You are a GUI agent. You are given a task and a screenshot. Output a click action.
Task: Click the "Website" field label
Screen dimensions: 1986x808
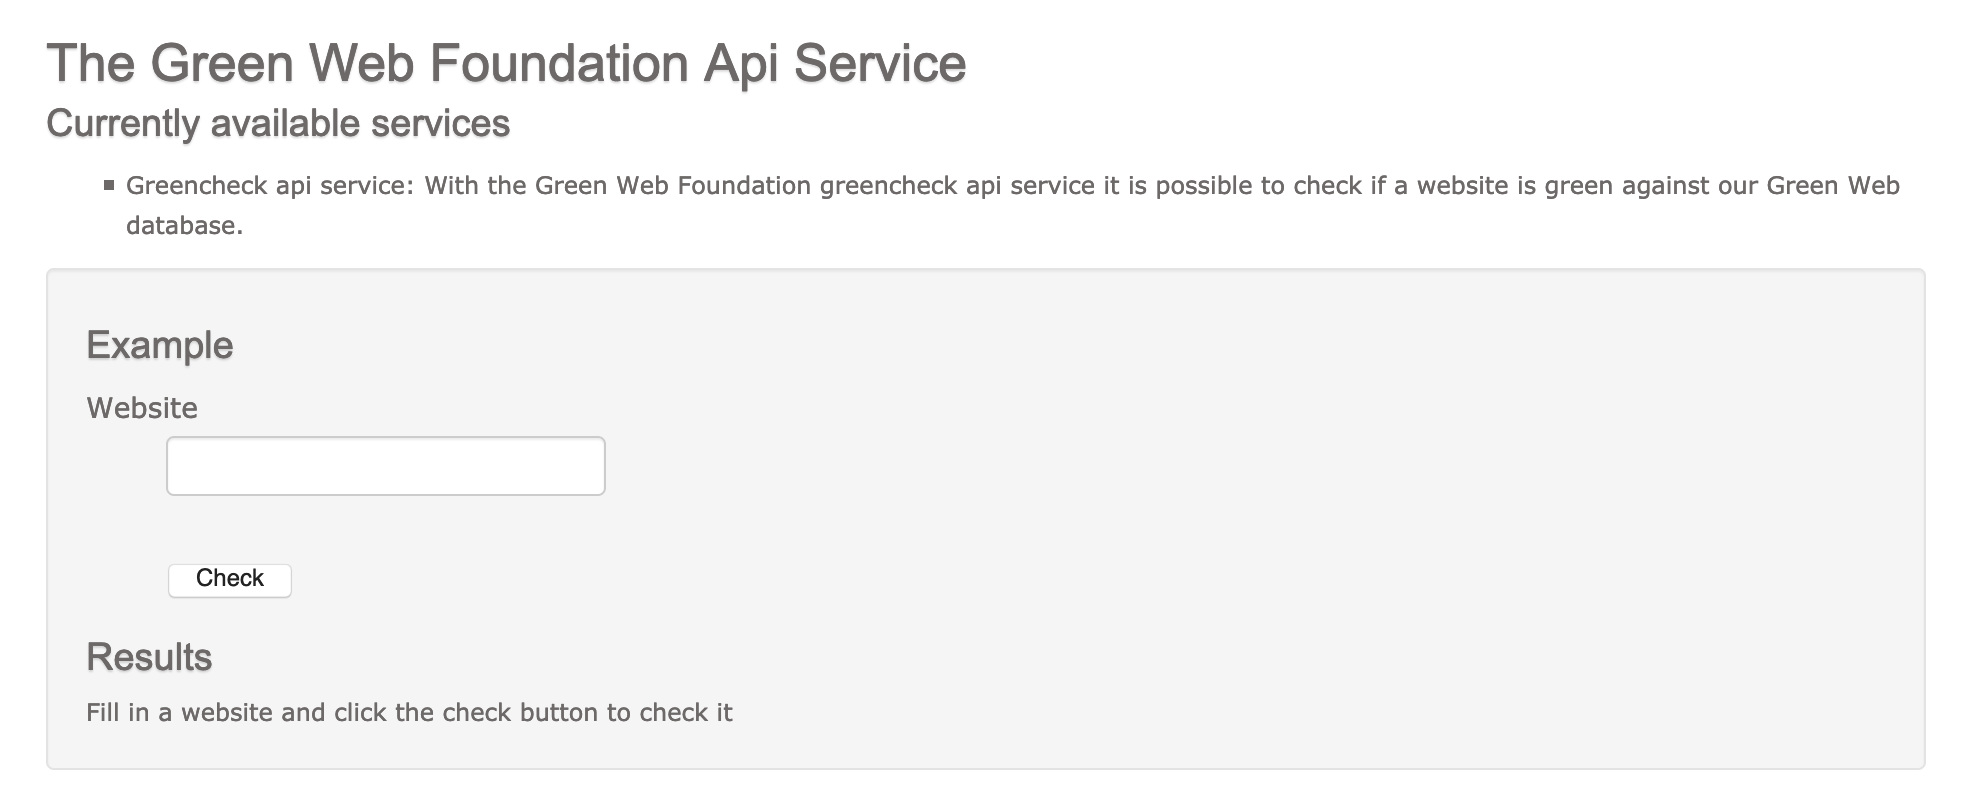pyautogui.click(x=142, y=408)
